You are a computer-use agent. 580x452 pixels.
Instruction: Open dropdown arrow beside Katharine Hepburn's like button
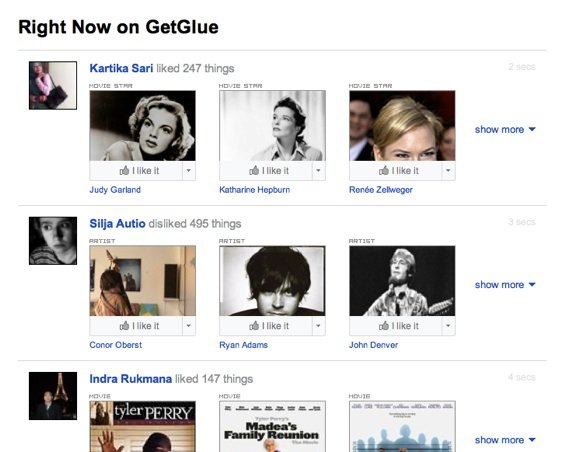(x=318, y=171)
